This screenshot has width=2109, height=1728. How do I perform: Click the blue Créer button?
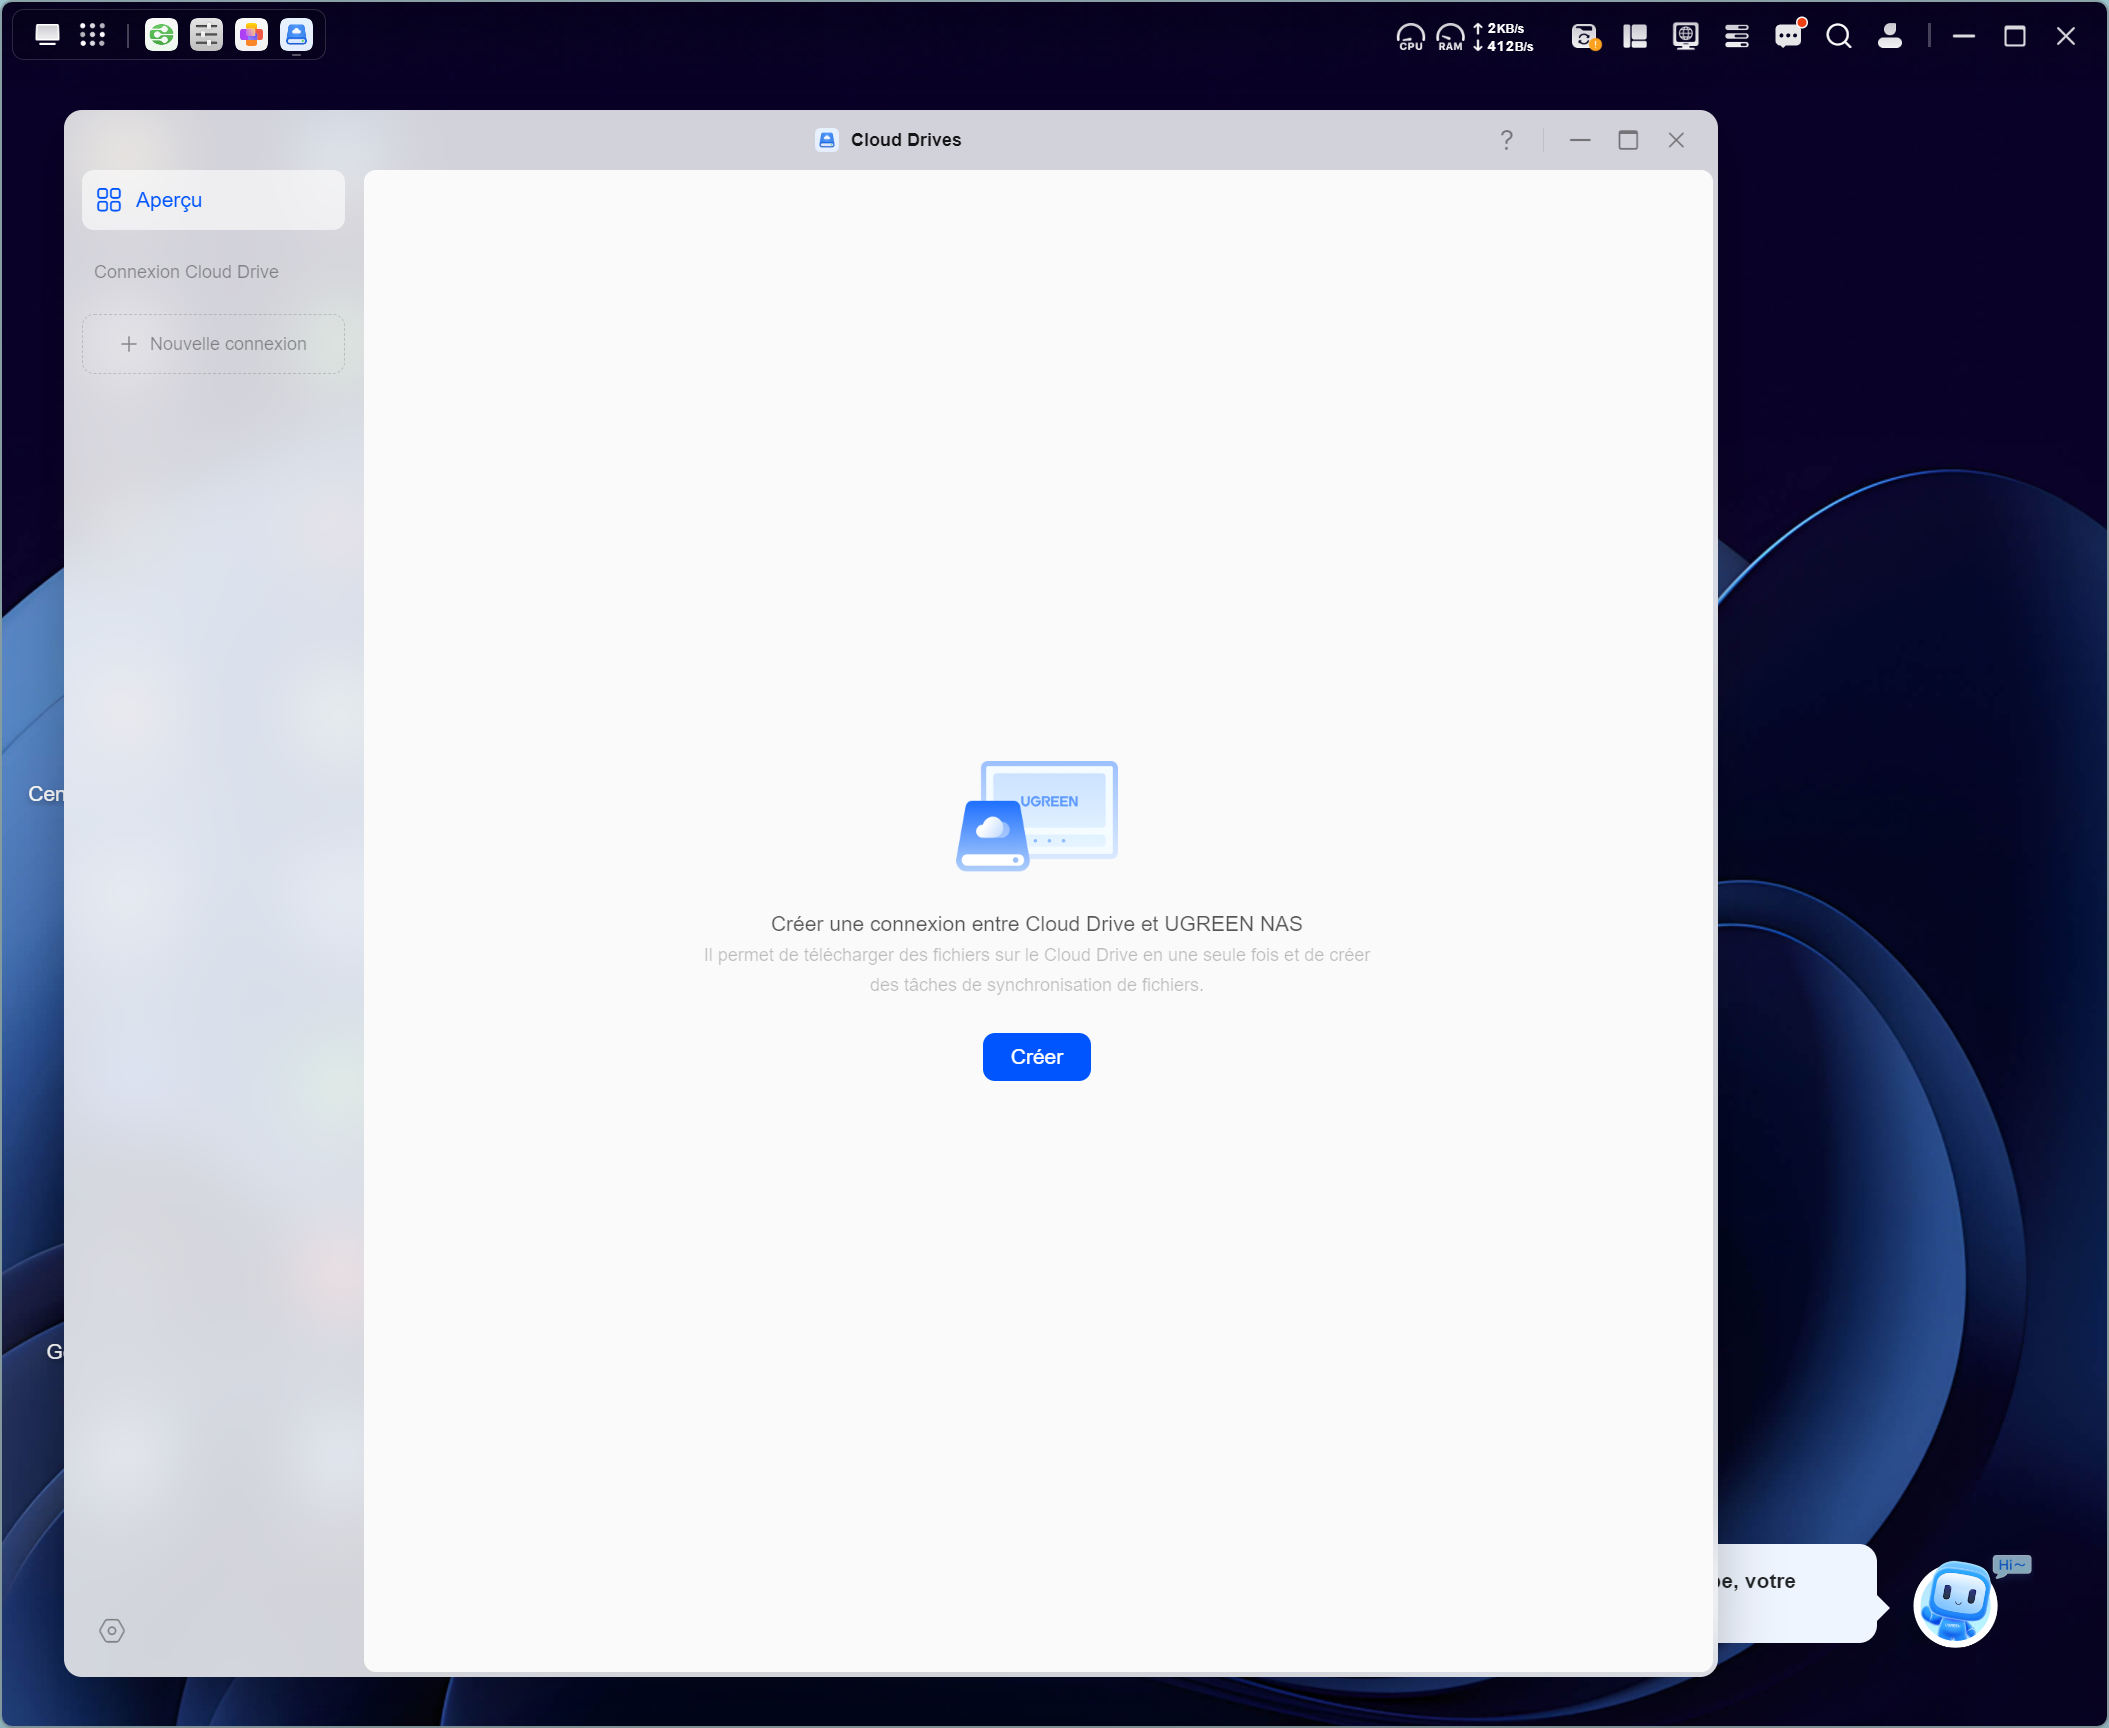pyautogui.click(x=1036, y=1057)
